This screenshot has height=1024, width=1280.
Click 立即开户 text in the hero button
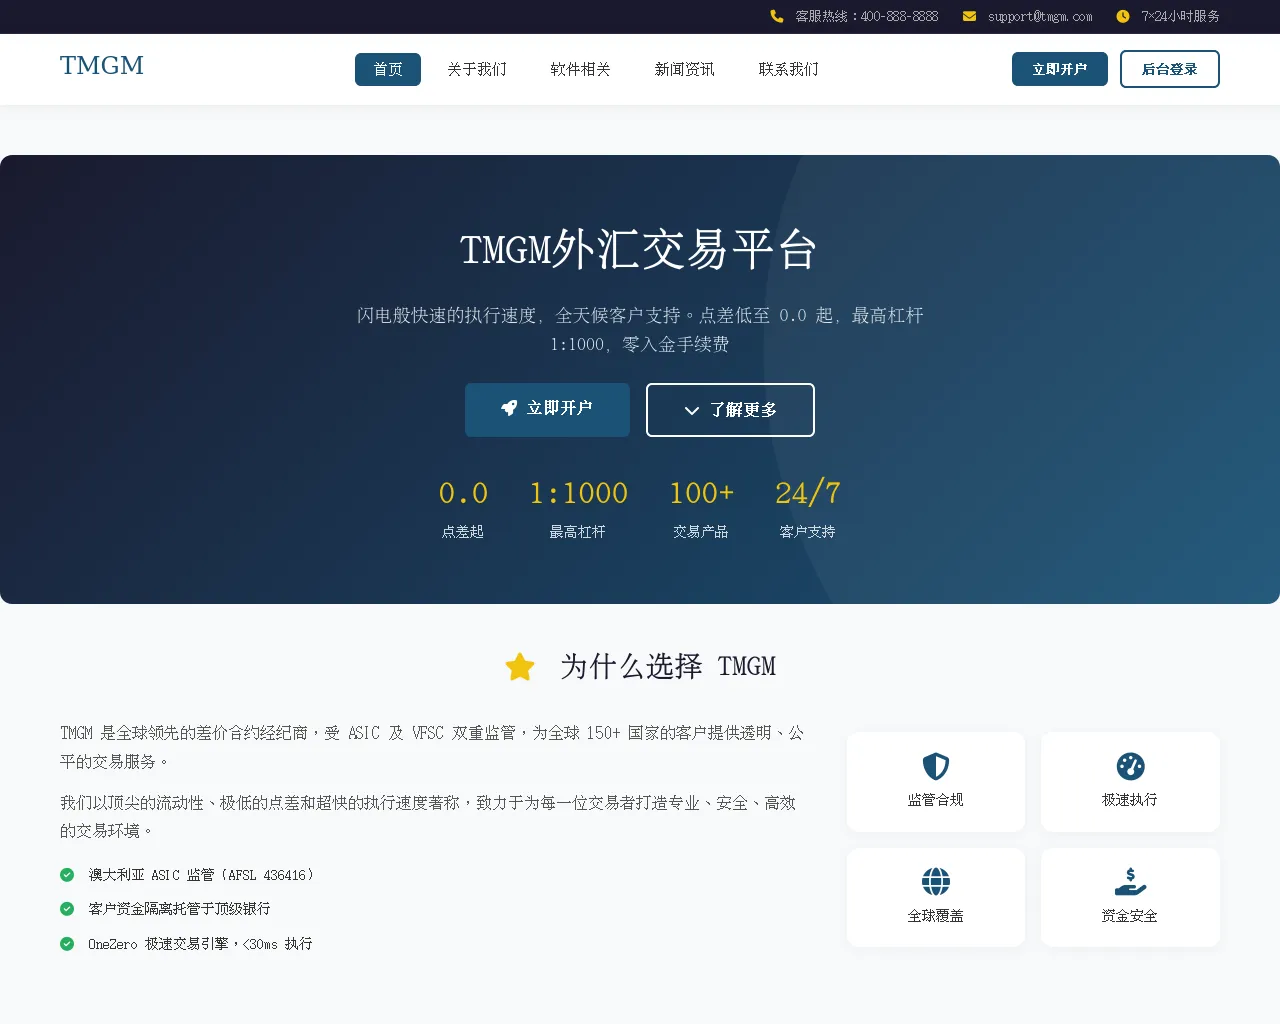coord(560,408)
